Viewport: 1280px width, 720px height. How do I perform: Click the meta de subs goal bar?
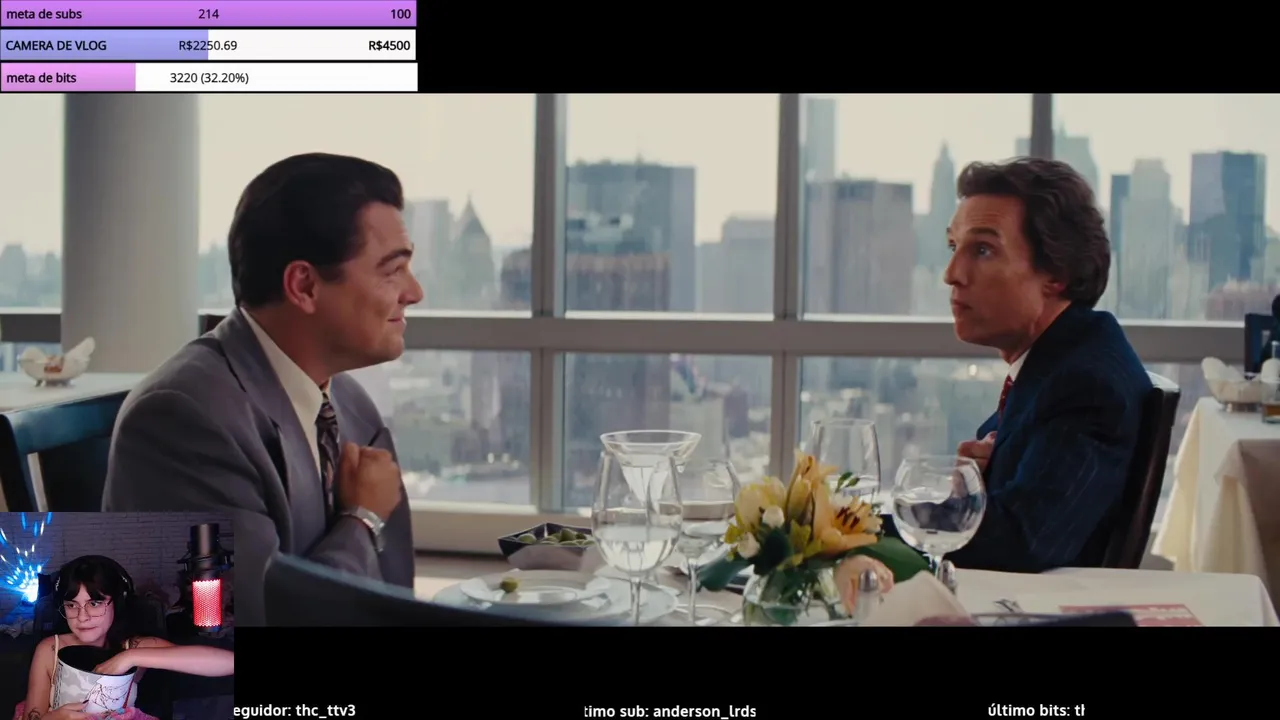point(208,14)
